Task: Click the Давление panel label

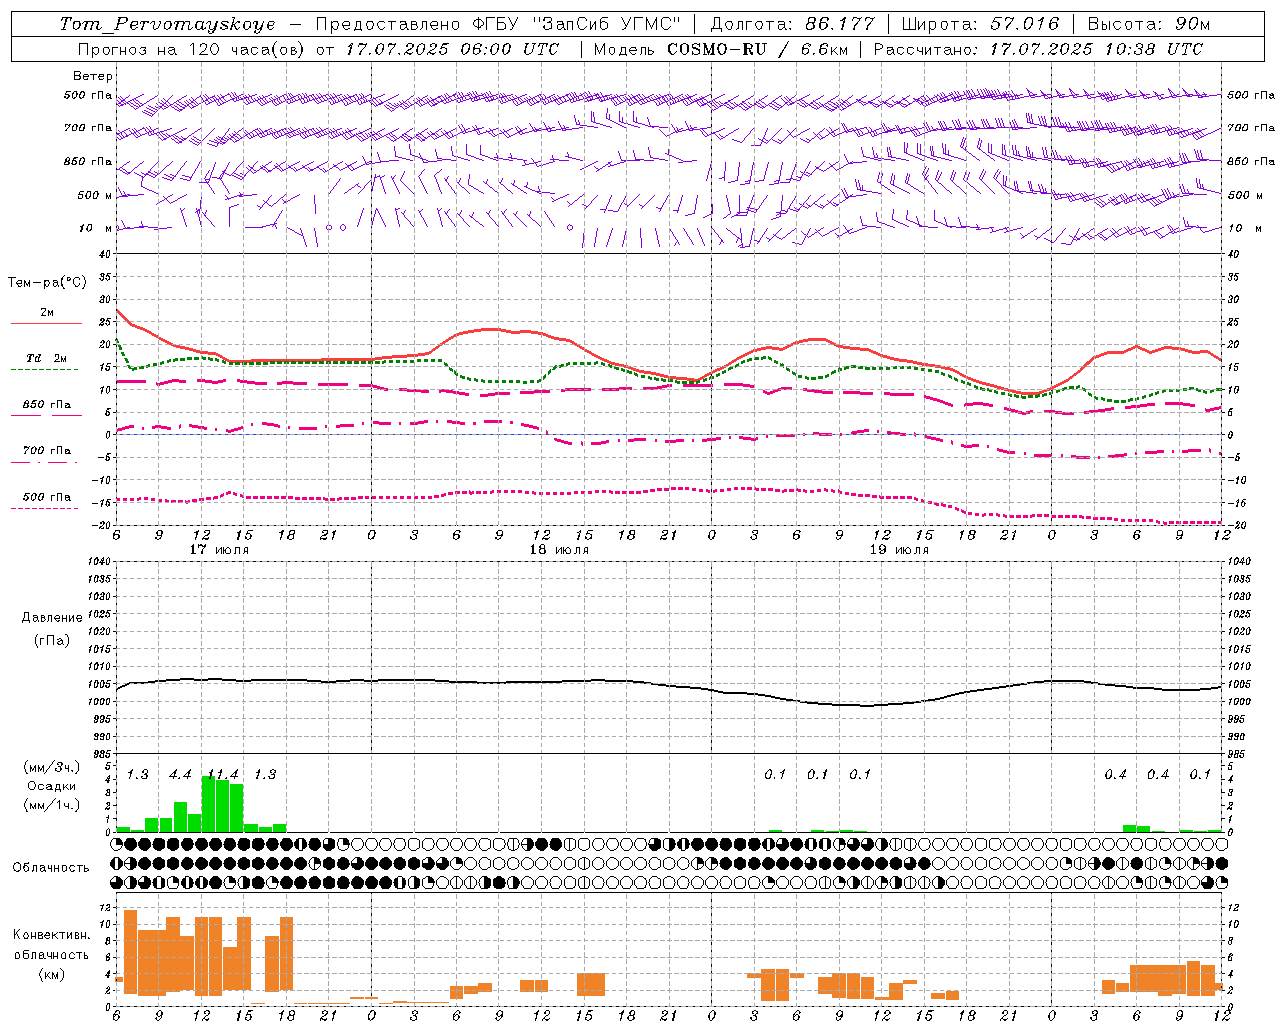Action: click(52, 618)
